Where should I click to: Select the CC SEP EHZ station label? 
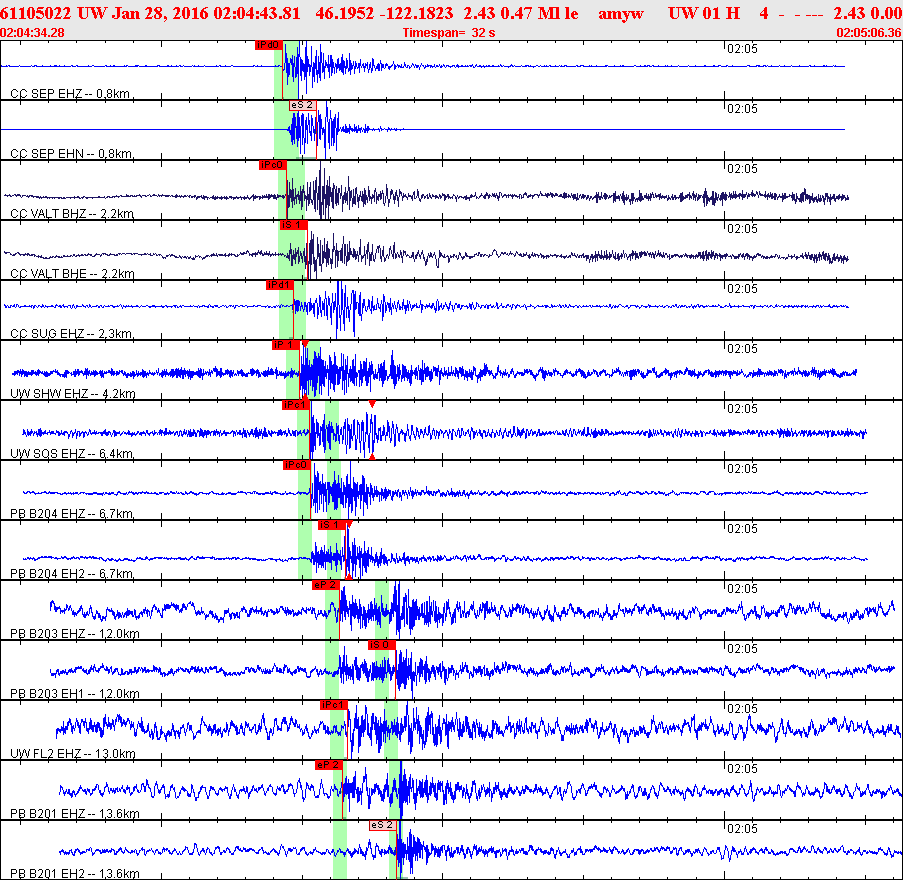click(70, 94)
